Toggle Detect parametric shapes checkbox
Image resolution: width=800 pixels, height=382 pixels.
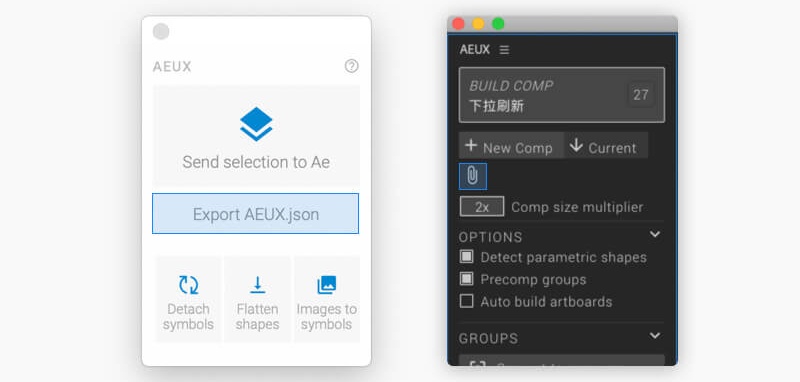pyautogui.click(x=466, y=257)
